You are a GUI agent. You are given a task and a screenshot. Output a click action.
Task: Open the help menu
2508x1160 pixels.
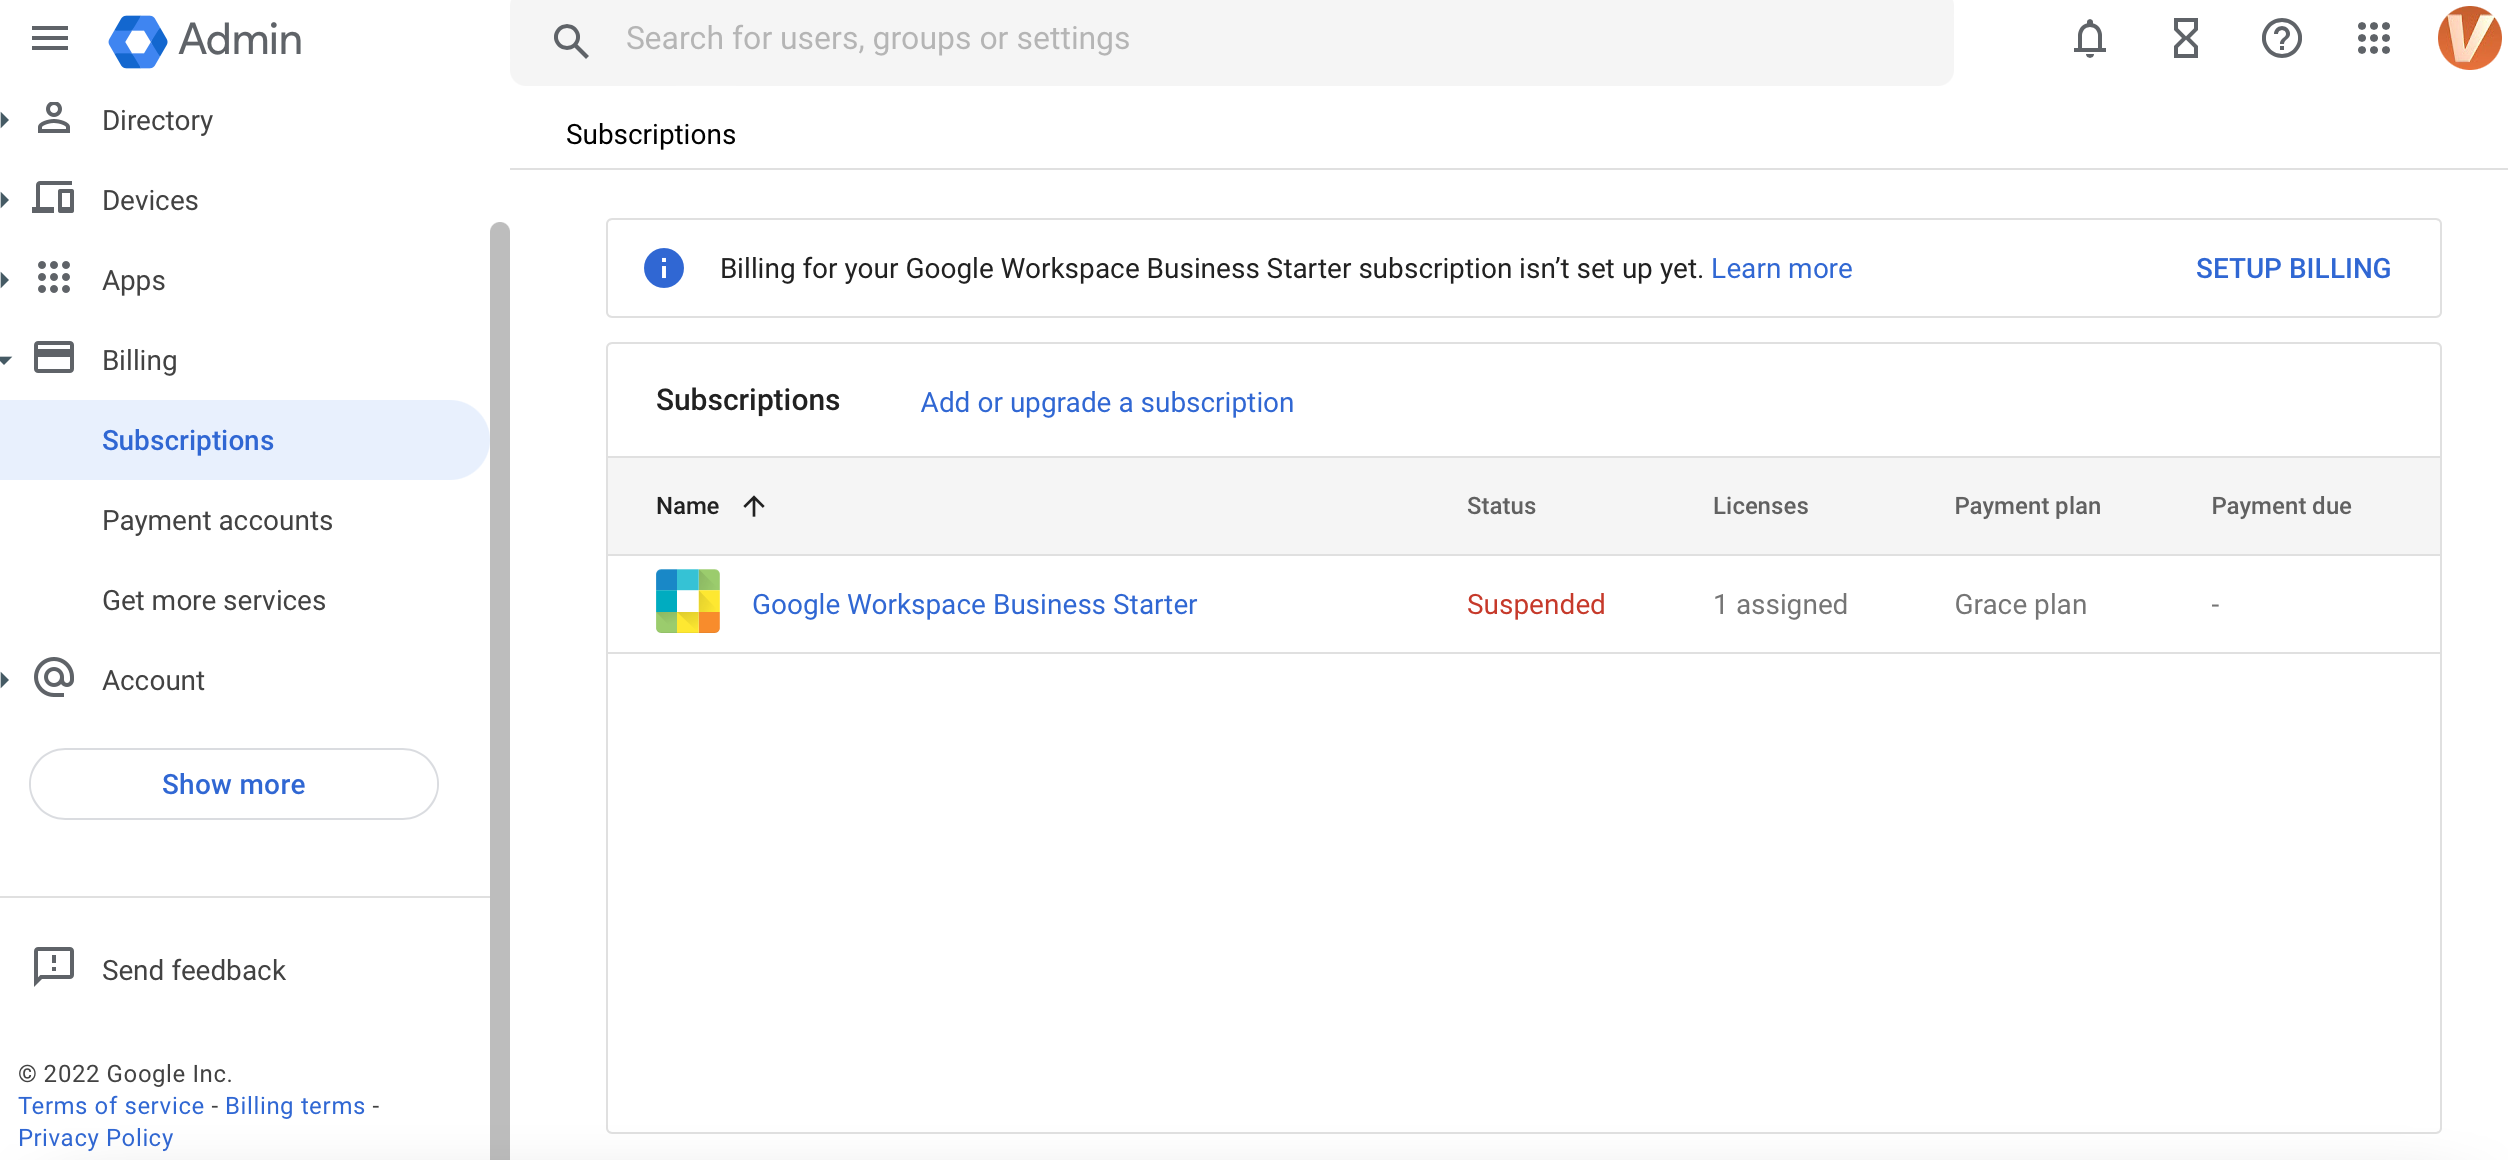tap(2282, 38)
